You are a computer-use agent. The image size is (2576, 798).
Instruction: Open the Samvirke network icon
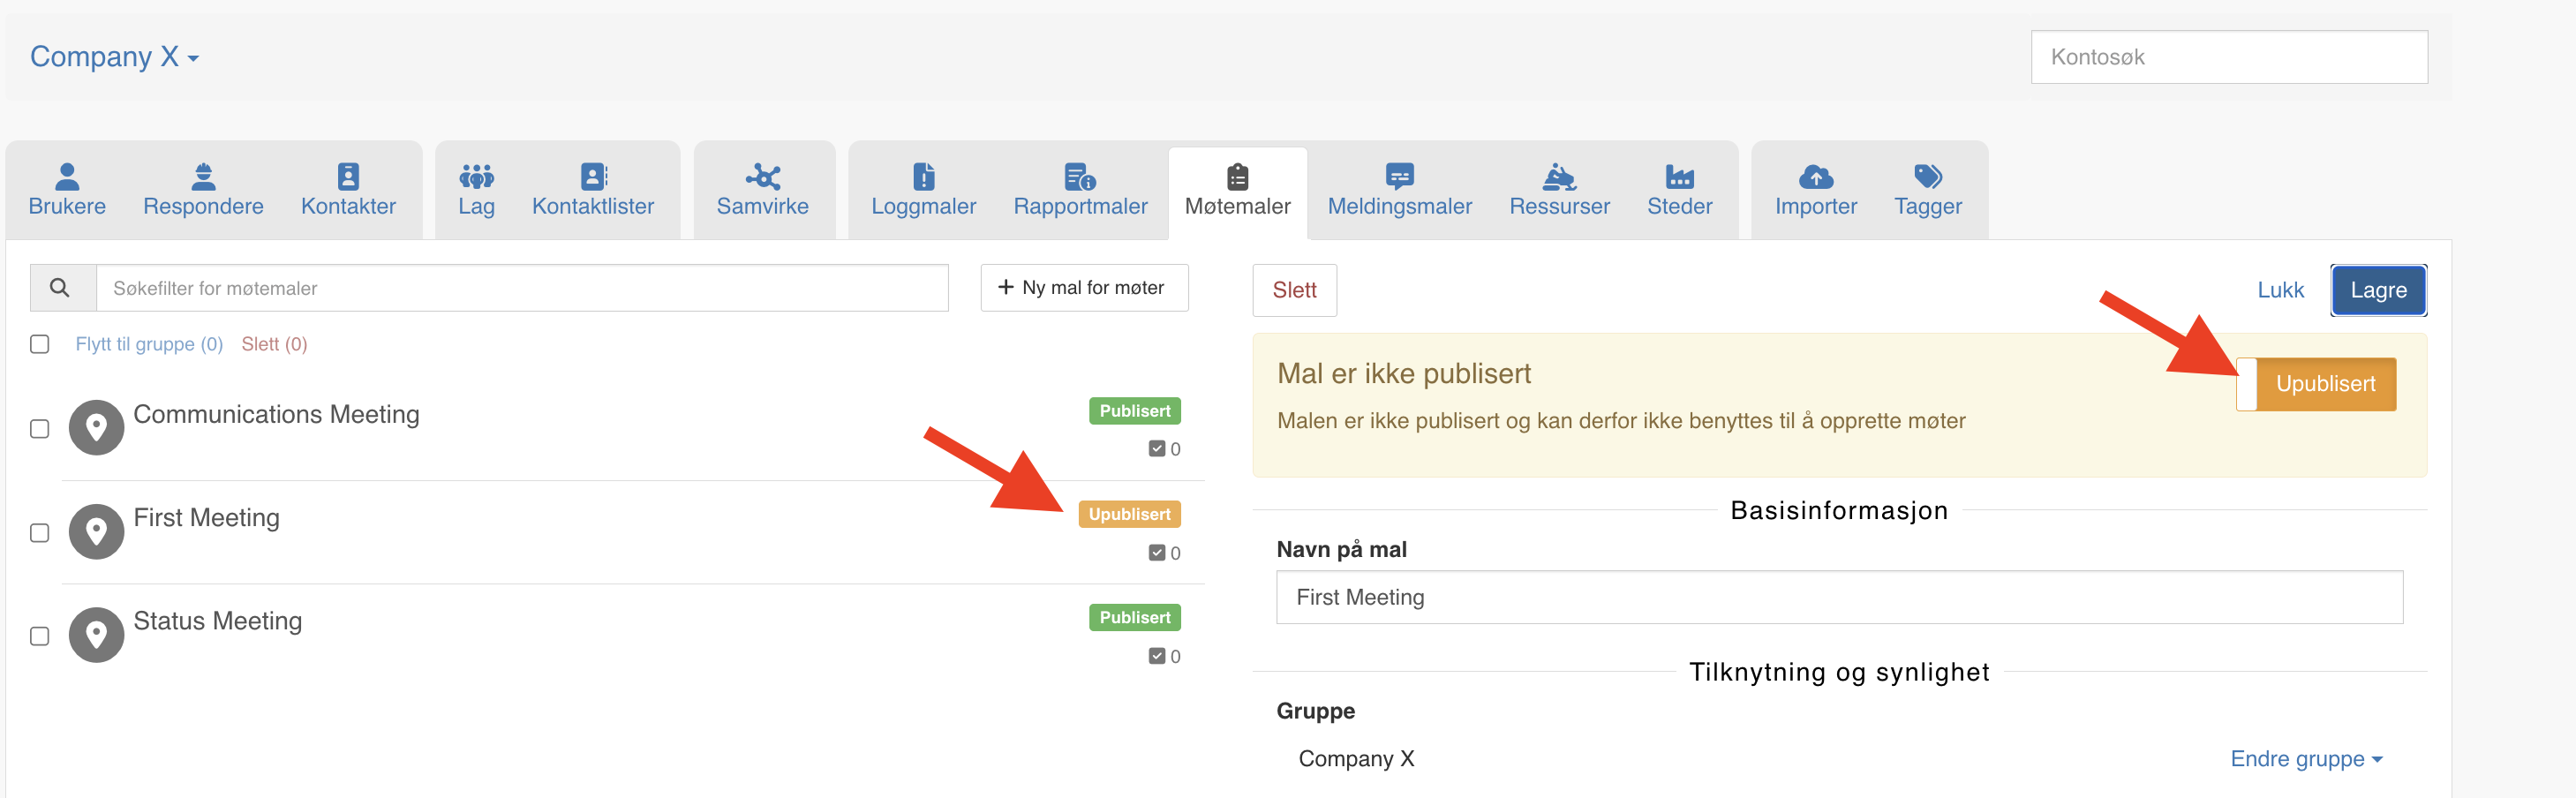tap(763, 176)
